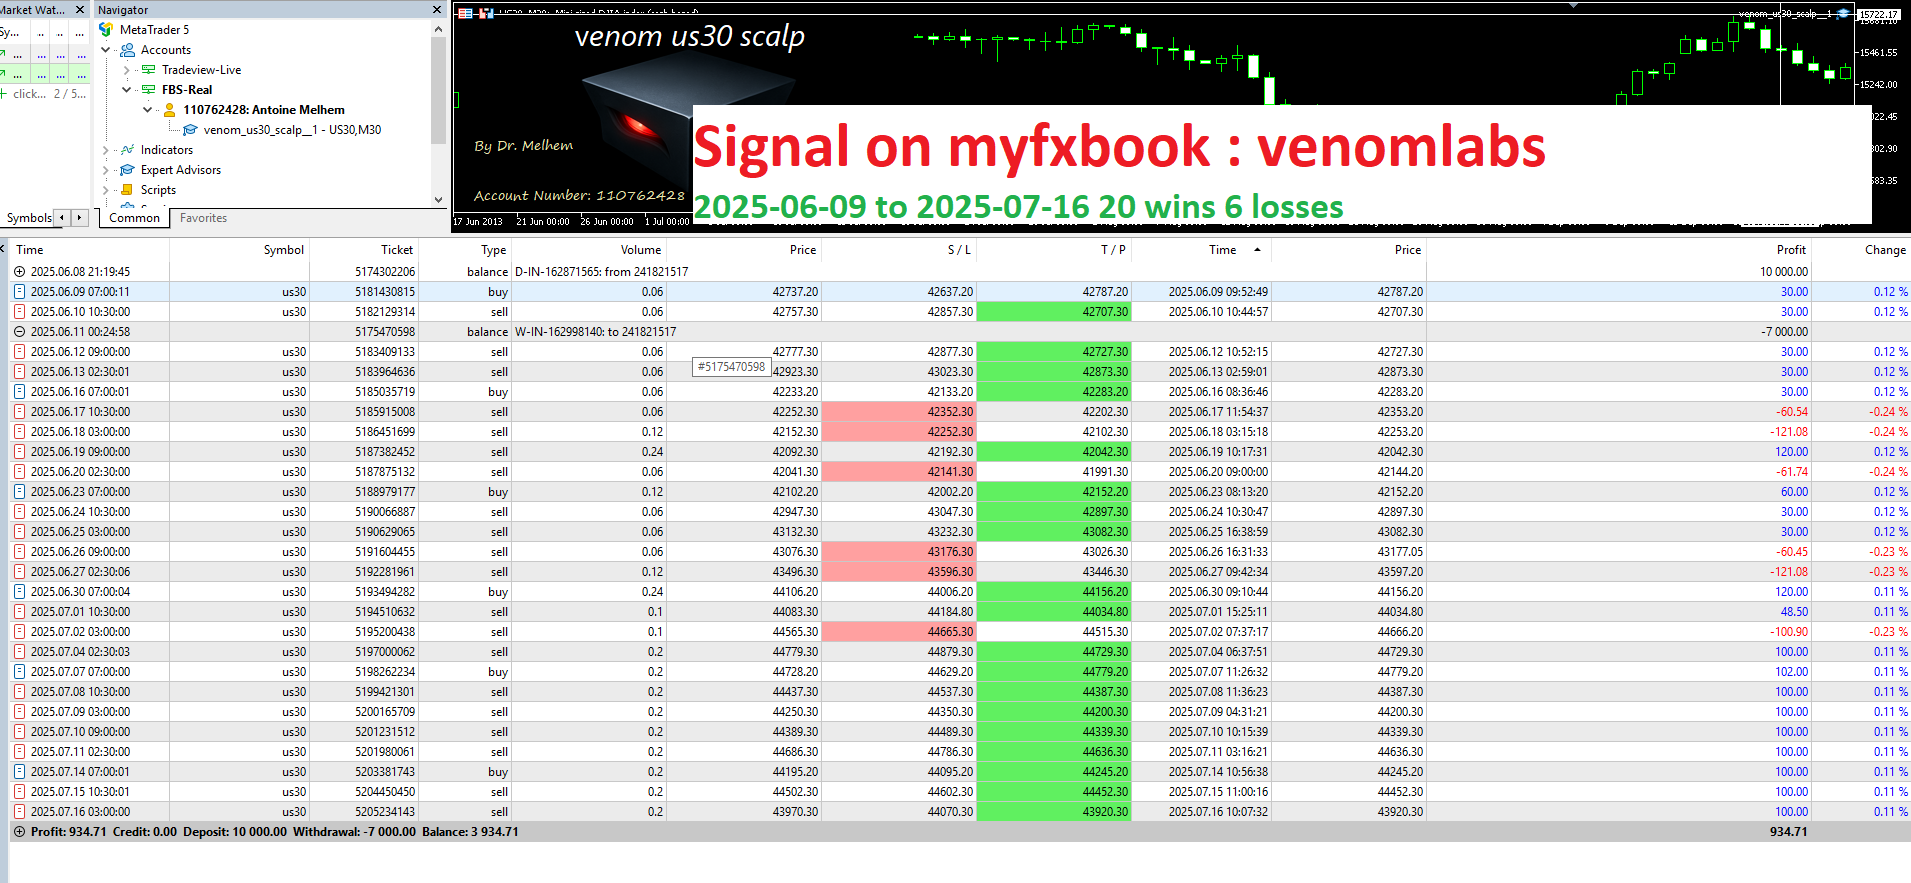Select the Accounts people icon in Navigator

(127, 50)
